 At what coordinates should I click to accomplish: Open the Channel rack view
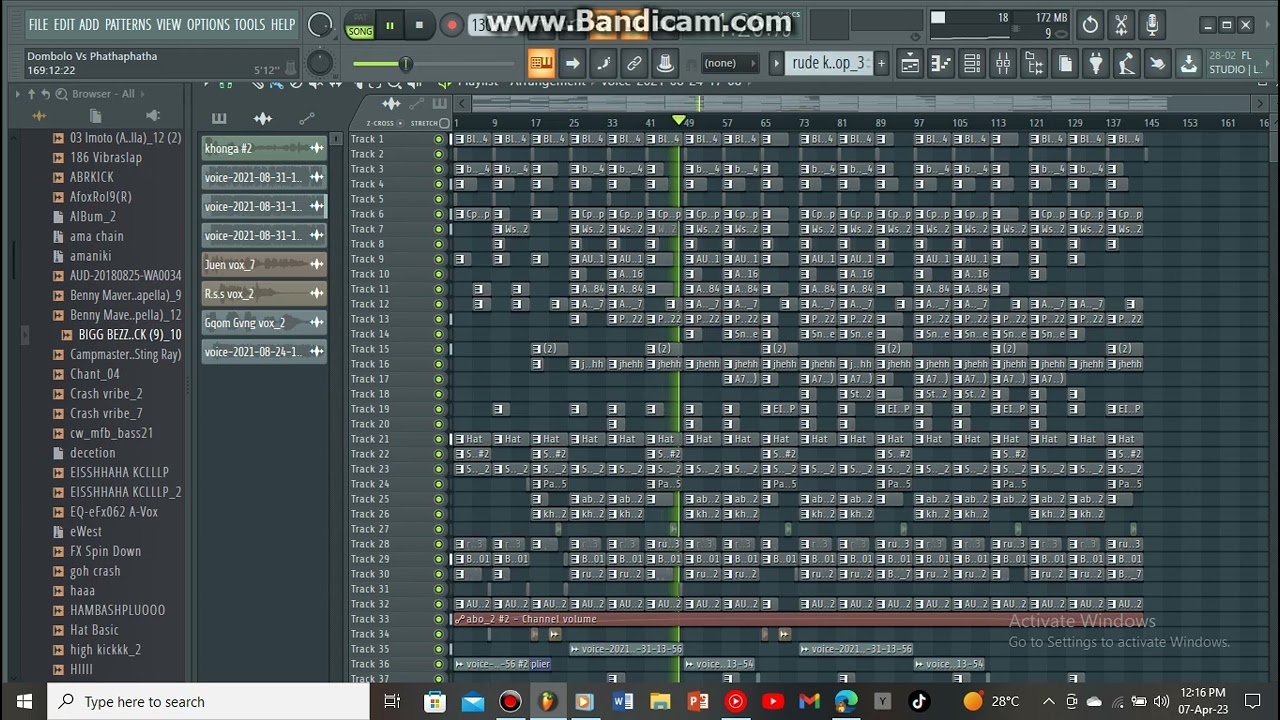click(x=972, y=64)
